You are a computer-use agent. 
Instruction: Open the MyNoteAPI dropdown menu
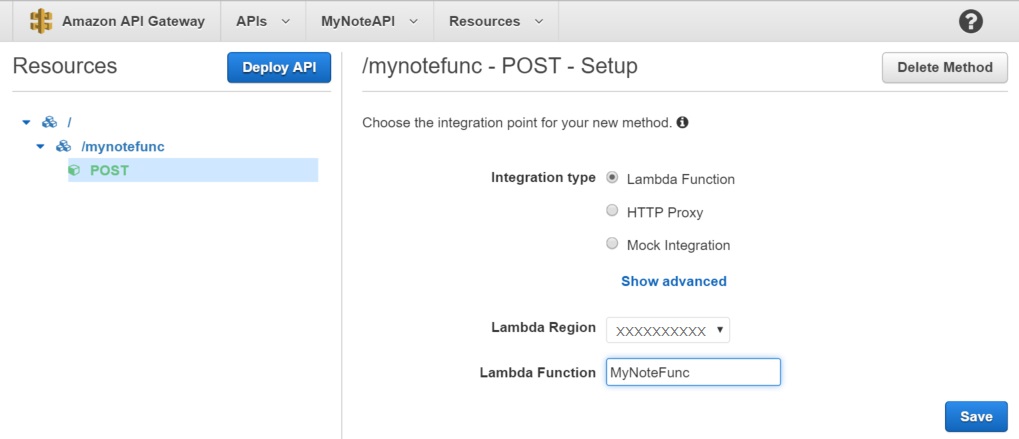(369, 21)
